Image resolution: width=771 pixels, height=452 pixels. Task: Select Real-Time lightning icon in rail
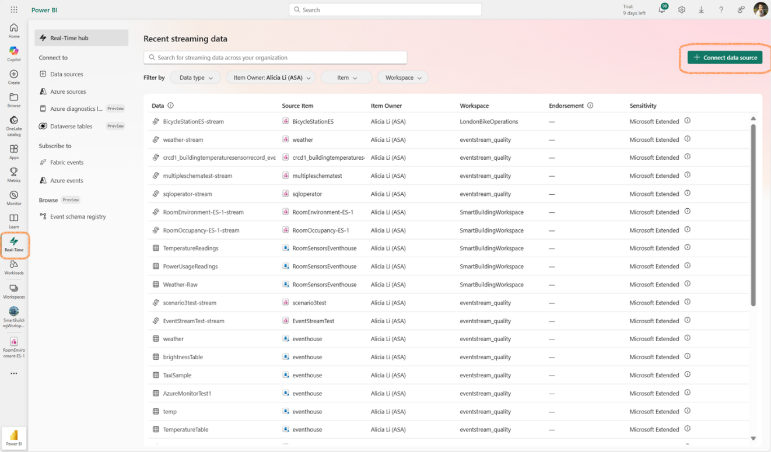tap(14, 244)
